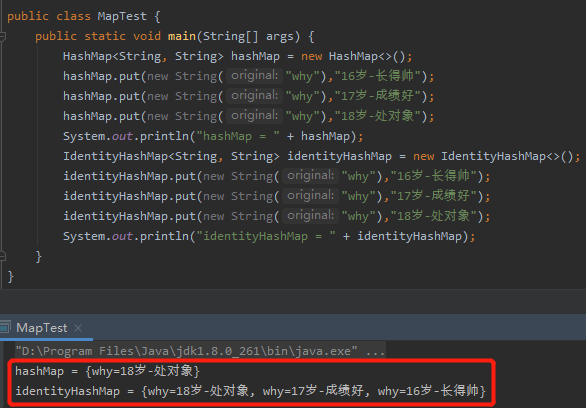Click the identityHashMap variable name in declaration
This screenshot has height=408, width=586.
coord(339,156)
